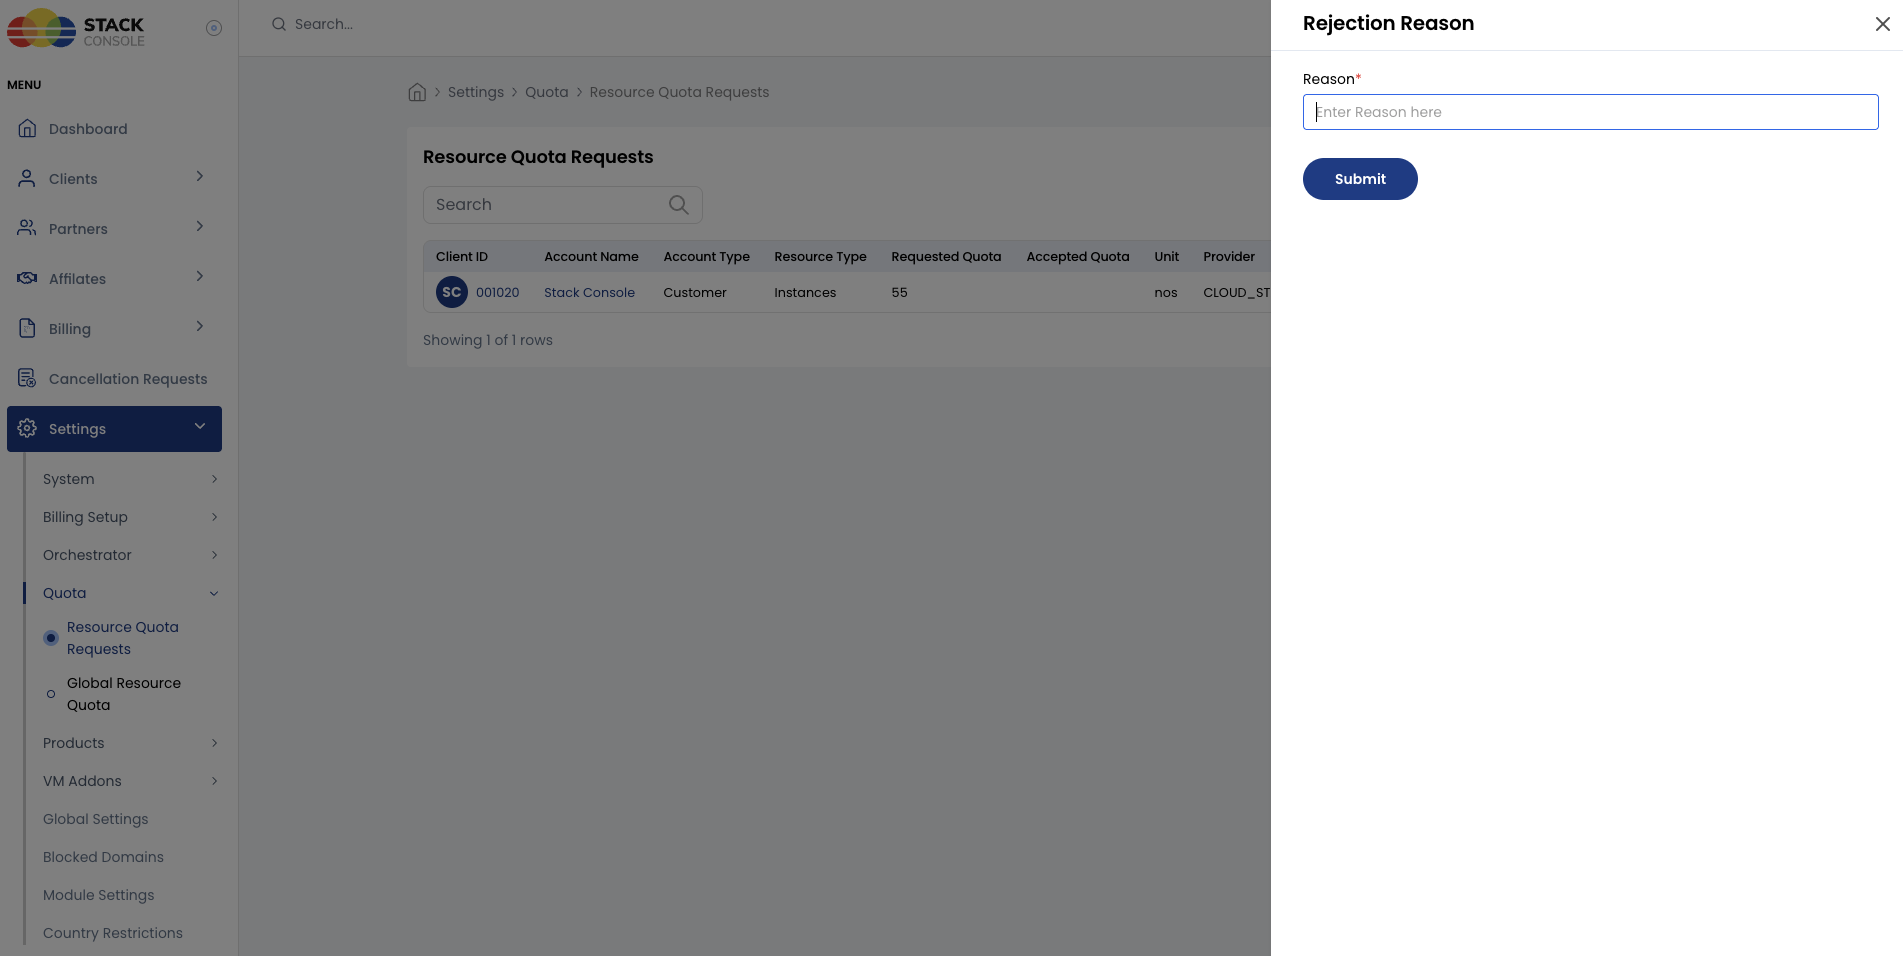The width and height of the screenshot is (1903, 956).
Task: Click the Settings gear icon
Action: (x=28, y=428)
